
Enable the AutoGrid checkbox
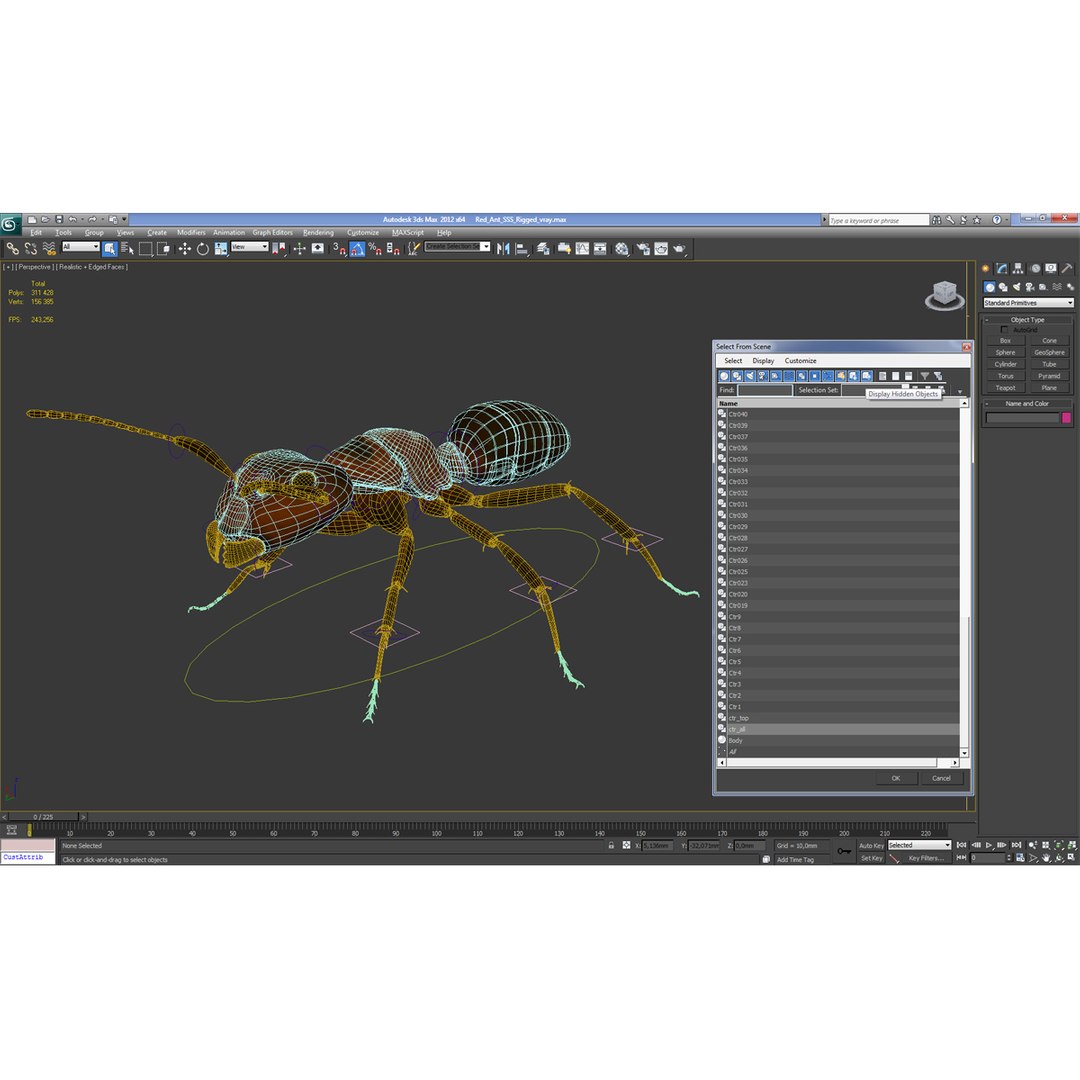(1004, 330)
